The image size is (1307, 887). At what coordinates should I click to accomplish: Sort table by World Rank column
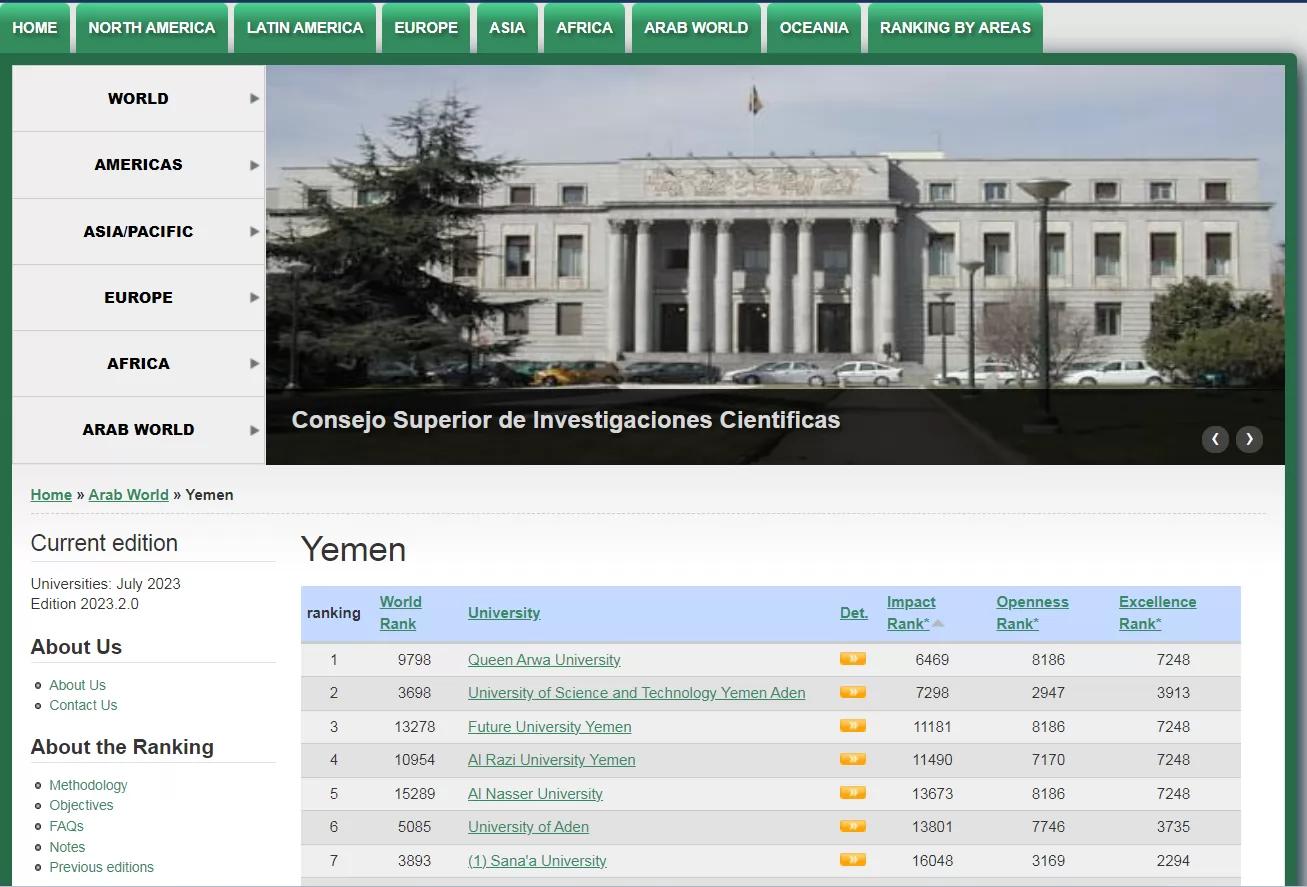(400, 613)
